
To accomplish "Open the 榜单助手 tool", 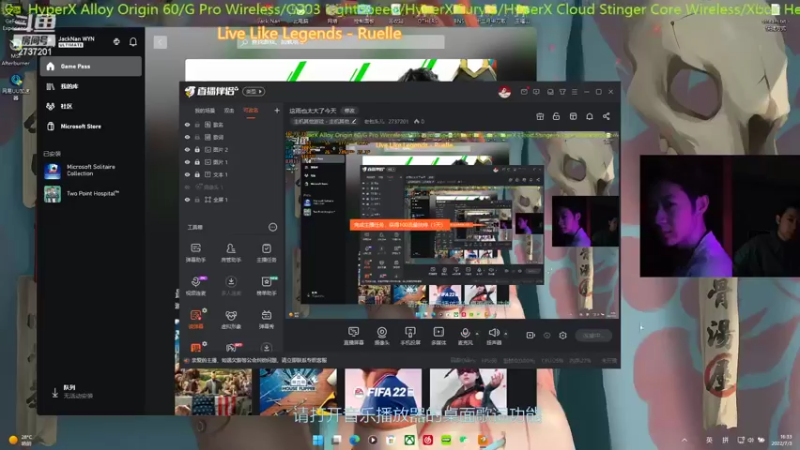I will point(266,286).
